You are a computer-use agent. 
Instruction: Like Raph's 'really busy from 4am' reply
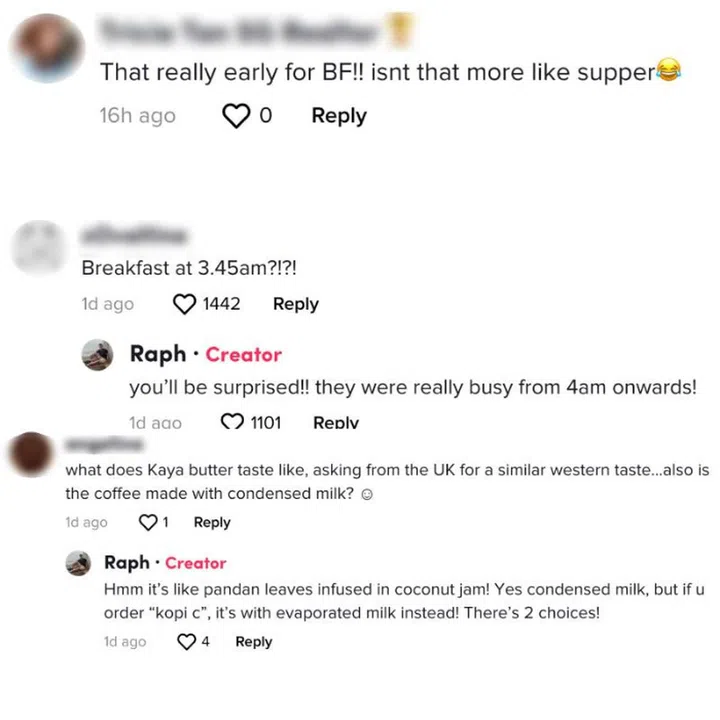pos(232,421)
